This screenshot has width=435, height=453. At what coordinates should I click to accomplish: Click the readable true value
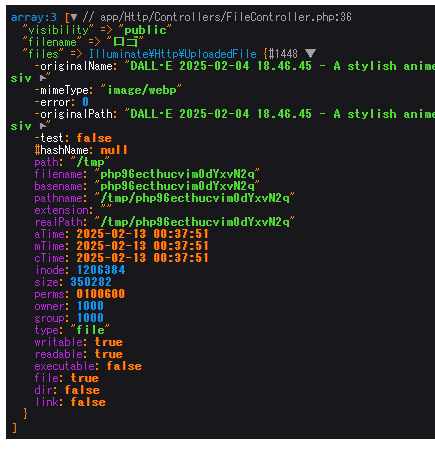click(x=109, y=354)
